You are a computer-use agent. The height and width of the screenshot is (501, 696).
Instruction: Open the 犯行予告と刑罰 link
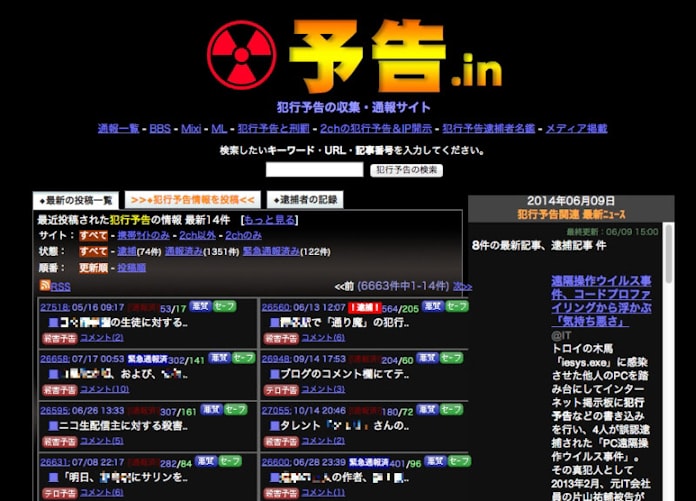[x=273, y=129]
